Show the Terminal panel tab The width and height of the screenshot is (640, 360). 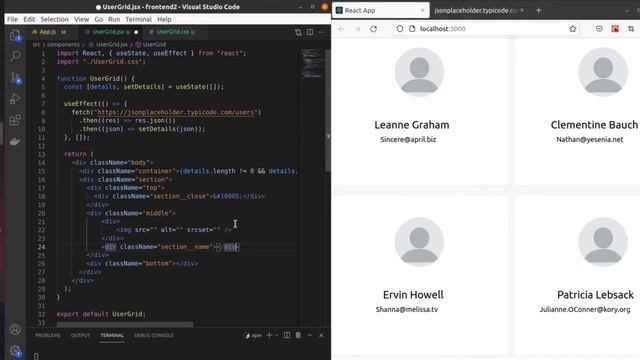pos(112,335)
